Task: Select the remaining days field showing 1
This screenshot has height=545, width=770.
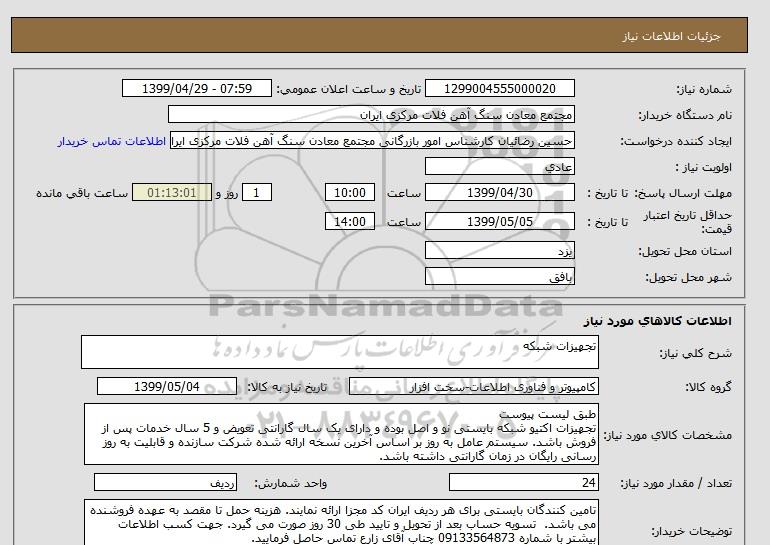Action: pyautogui.click(x=257, y=192)
